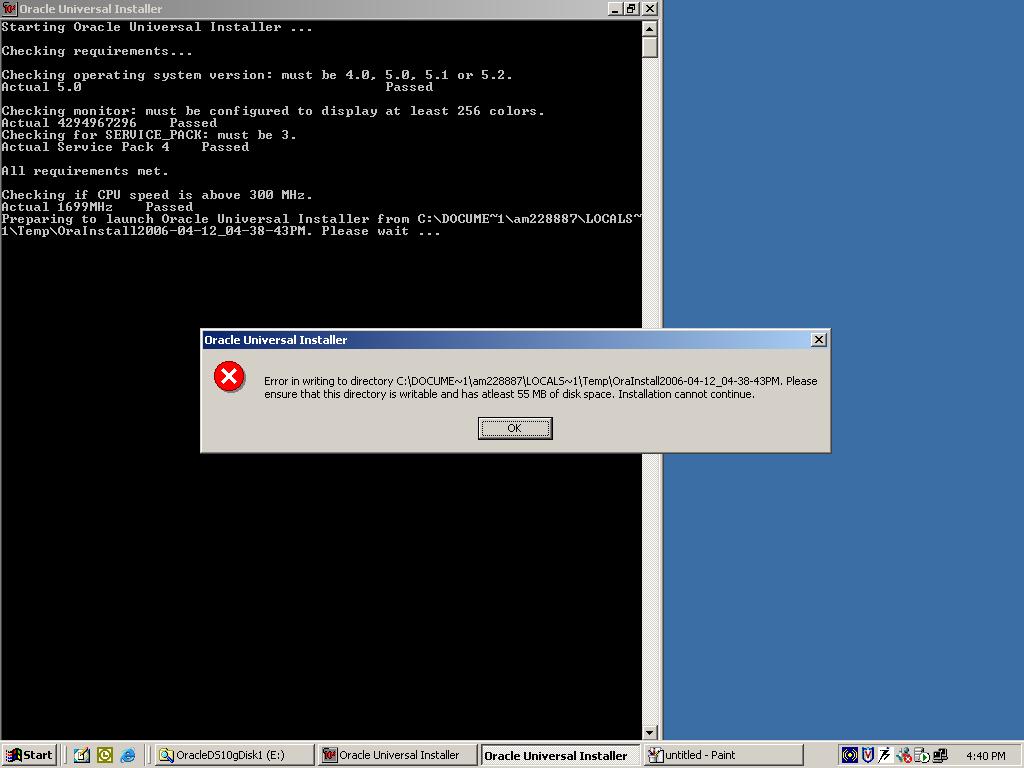1024x768 pixels.
Task: Select the active bold Oracle Universal Installer taskbar button
Action: pos(560,756)
